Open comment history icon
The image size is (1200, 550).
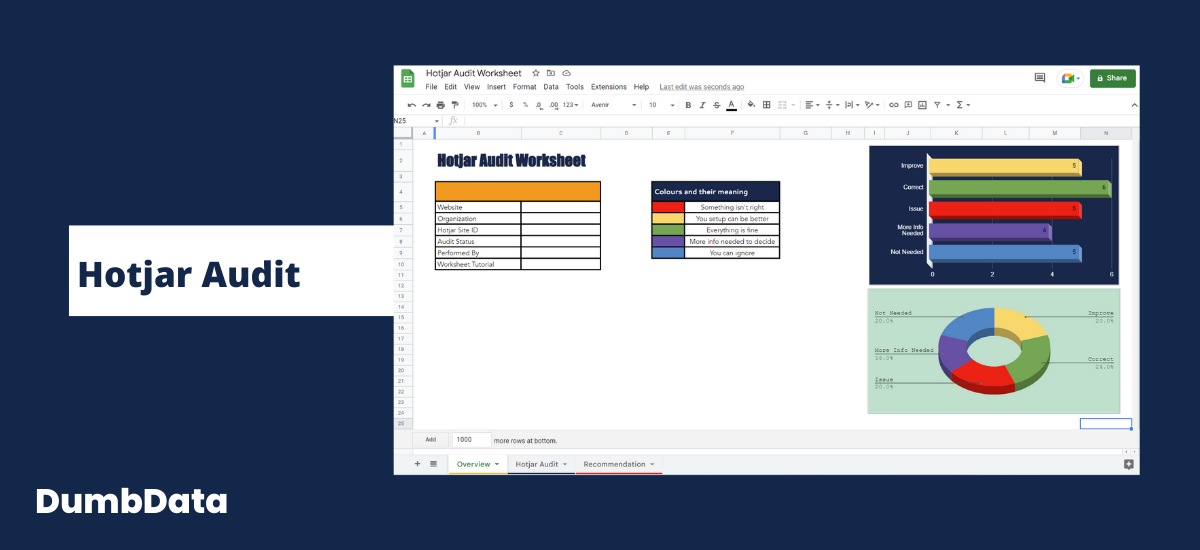point(1040,78)
